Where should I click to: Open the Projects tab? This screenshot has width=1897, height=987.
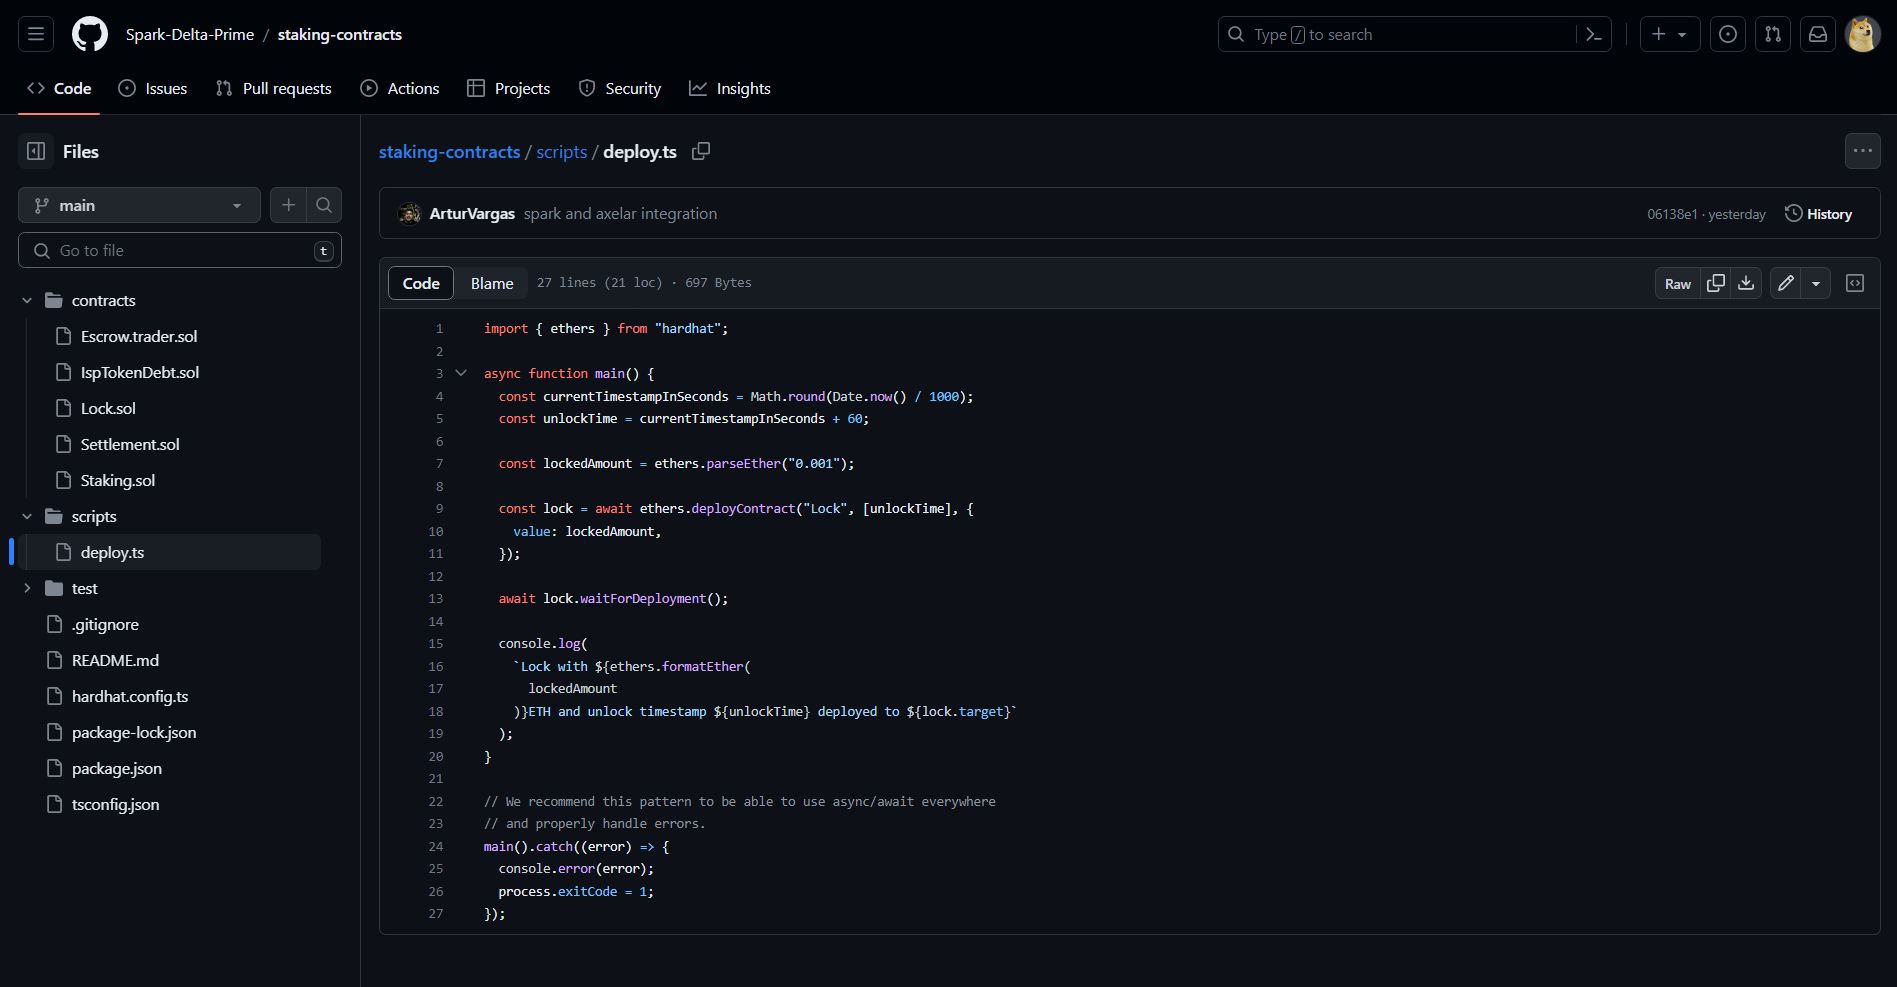[509, 88]
